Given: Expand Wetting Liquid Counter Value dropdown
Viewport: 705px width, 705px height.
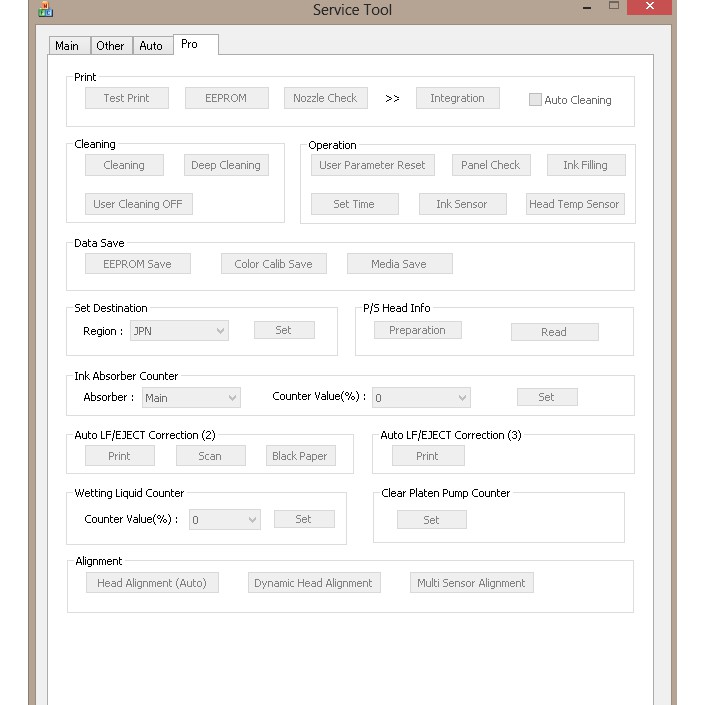Looking at the screenshot, I should 225,520.
